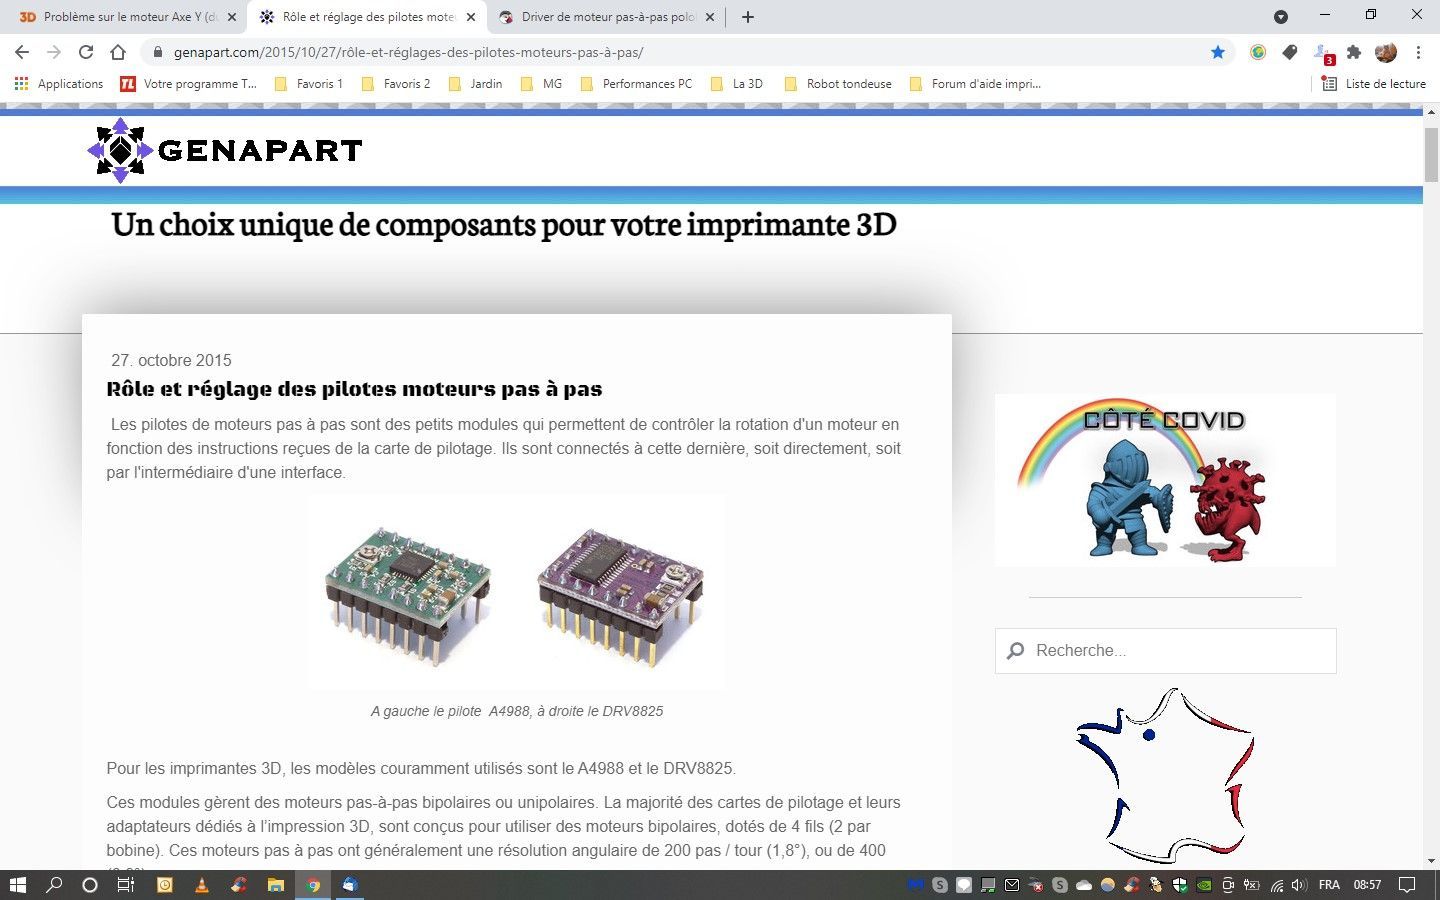1440x900 pixels.
Task: Launch CCleaner from the taskbar
Action: pyautogui.click(x=238, y=885)
